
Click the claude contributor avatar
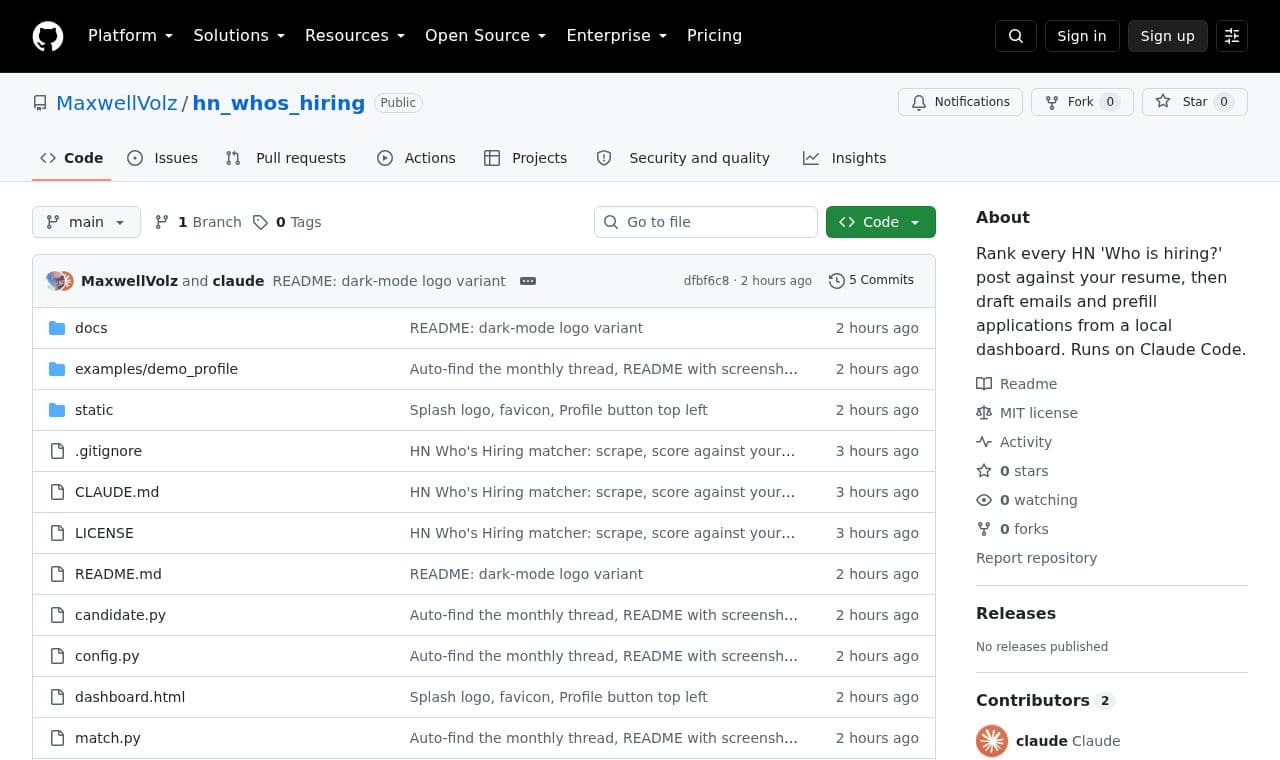point(992,741)
